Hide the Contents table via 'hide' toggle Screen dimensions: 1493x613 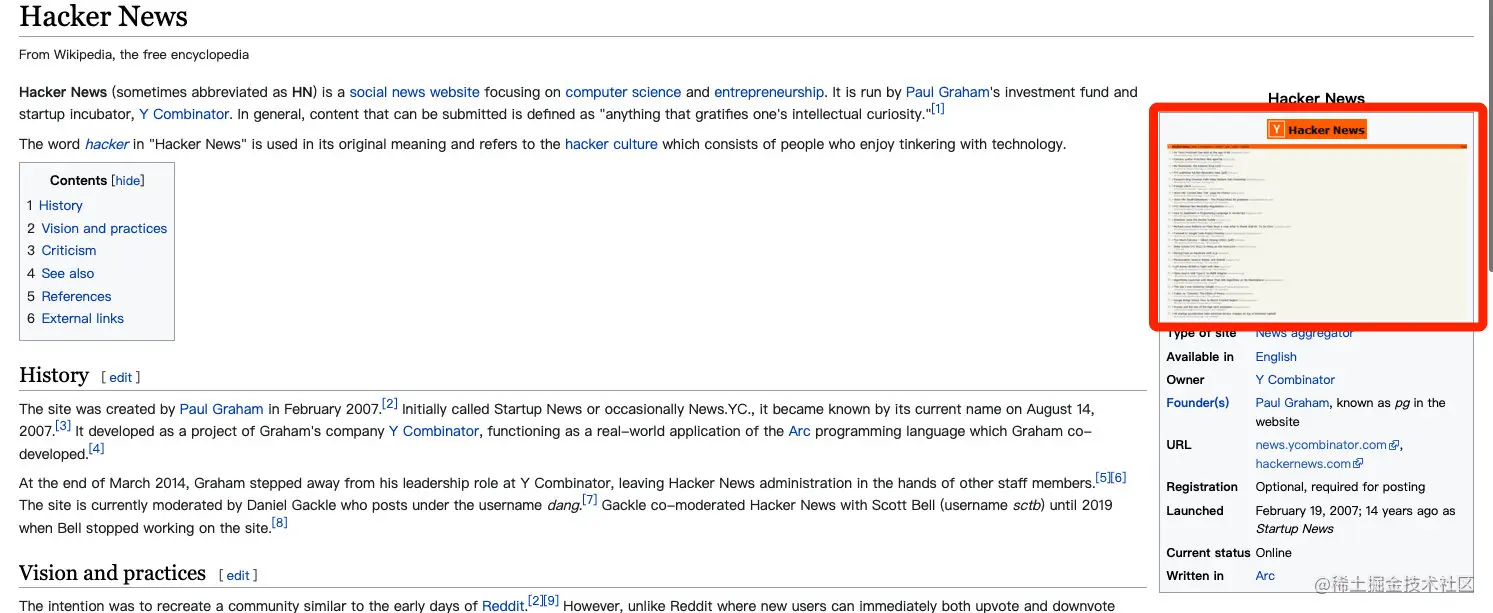[128, 181]
